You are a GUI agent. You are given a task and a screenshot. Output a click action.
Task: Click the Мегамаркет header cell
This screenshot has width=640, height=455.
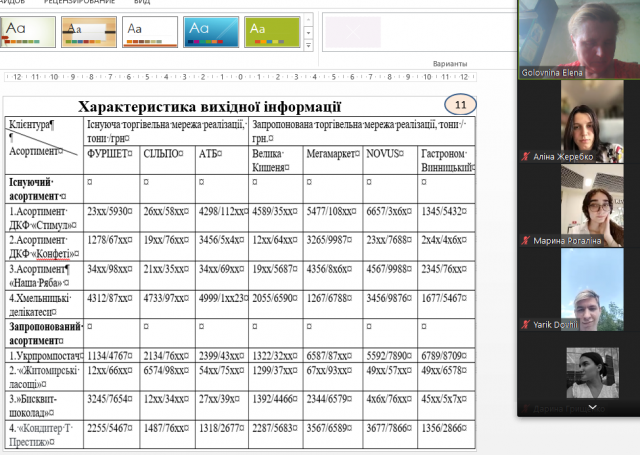[x=333, y=160]
